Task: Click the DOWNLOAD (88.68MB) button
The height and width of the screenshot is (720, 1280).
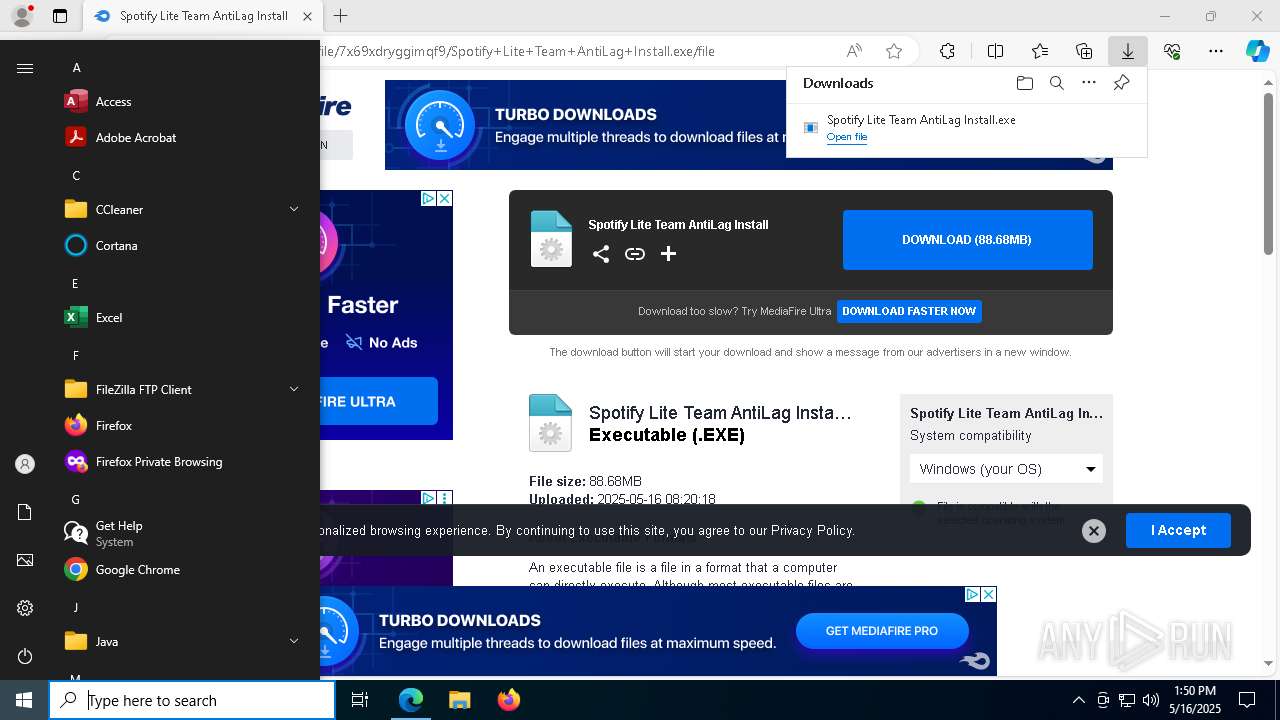Action: coord(967,240)
